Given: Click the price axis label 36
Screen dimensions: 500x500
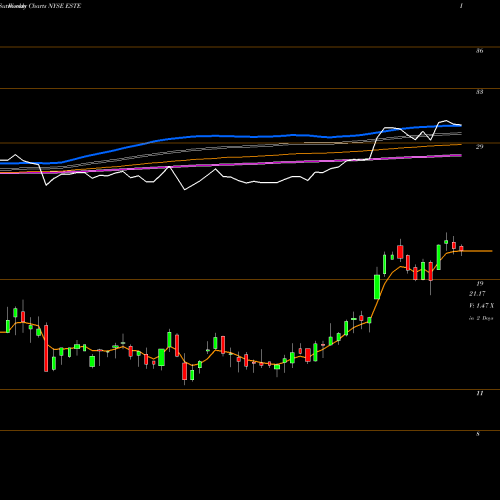Looking at the screenshot, I should click(x=479, y=51).
